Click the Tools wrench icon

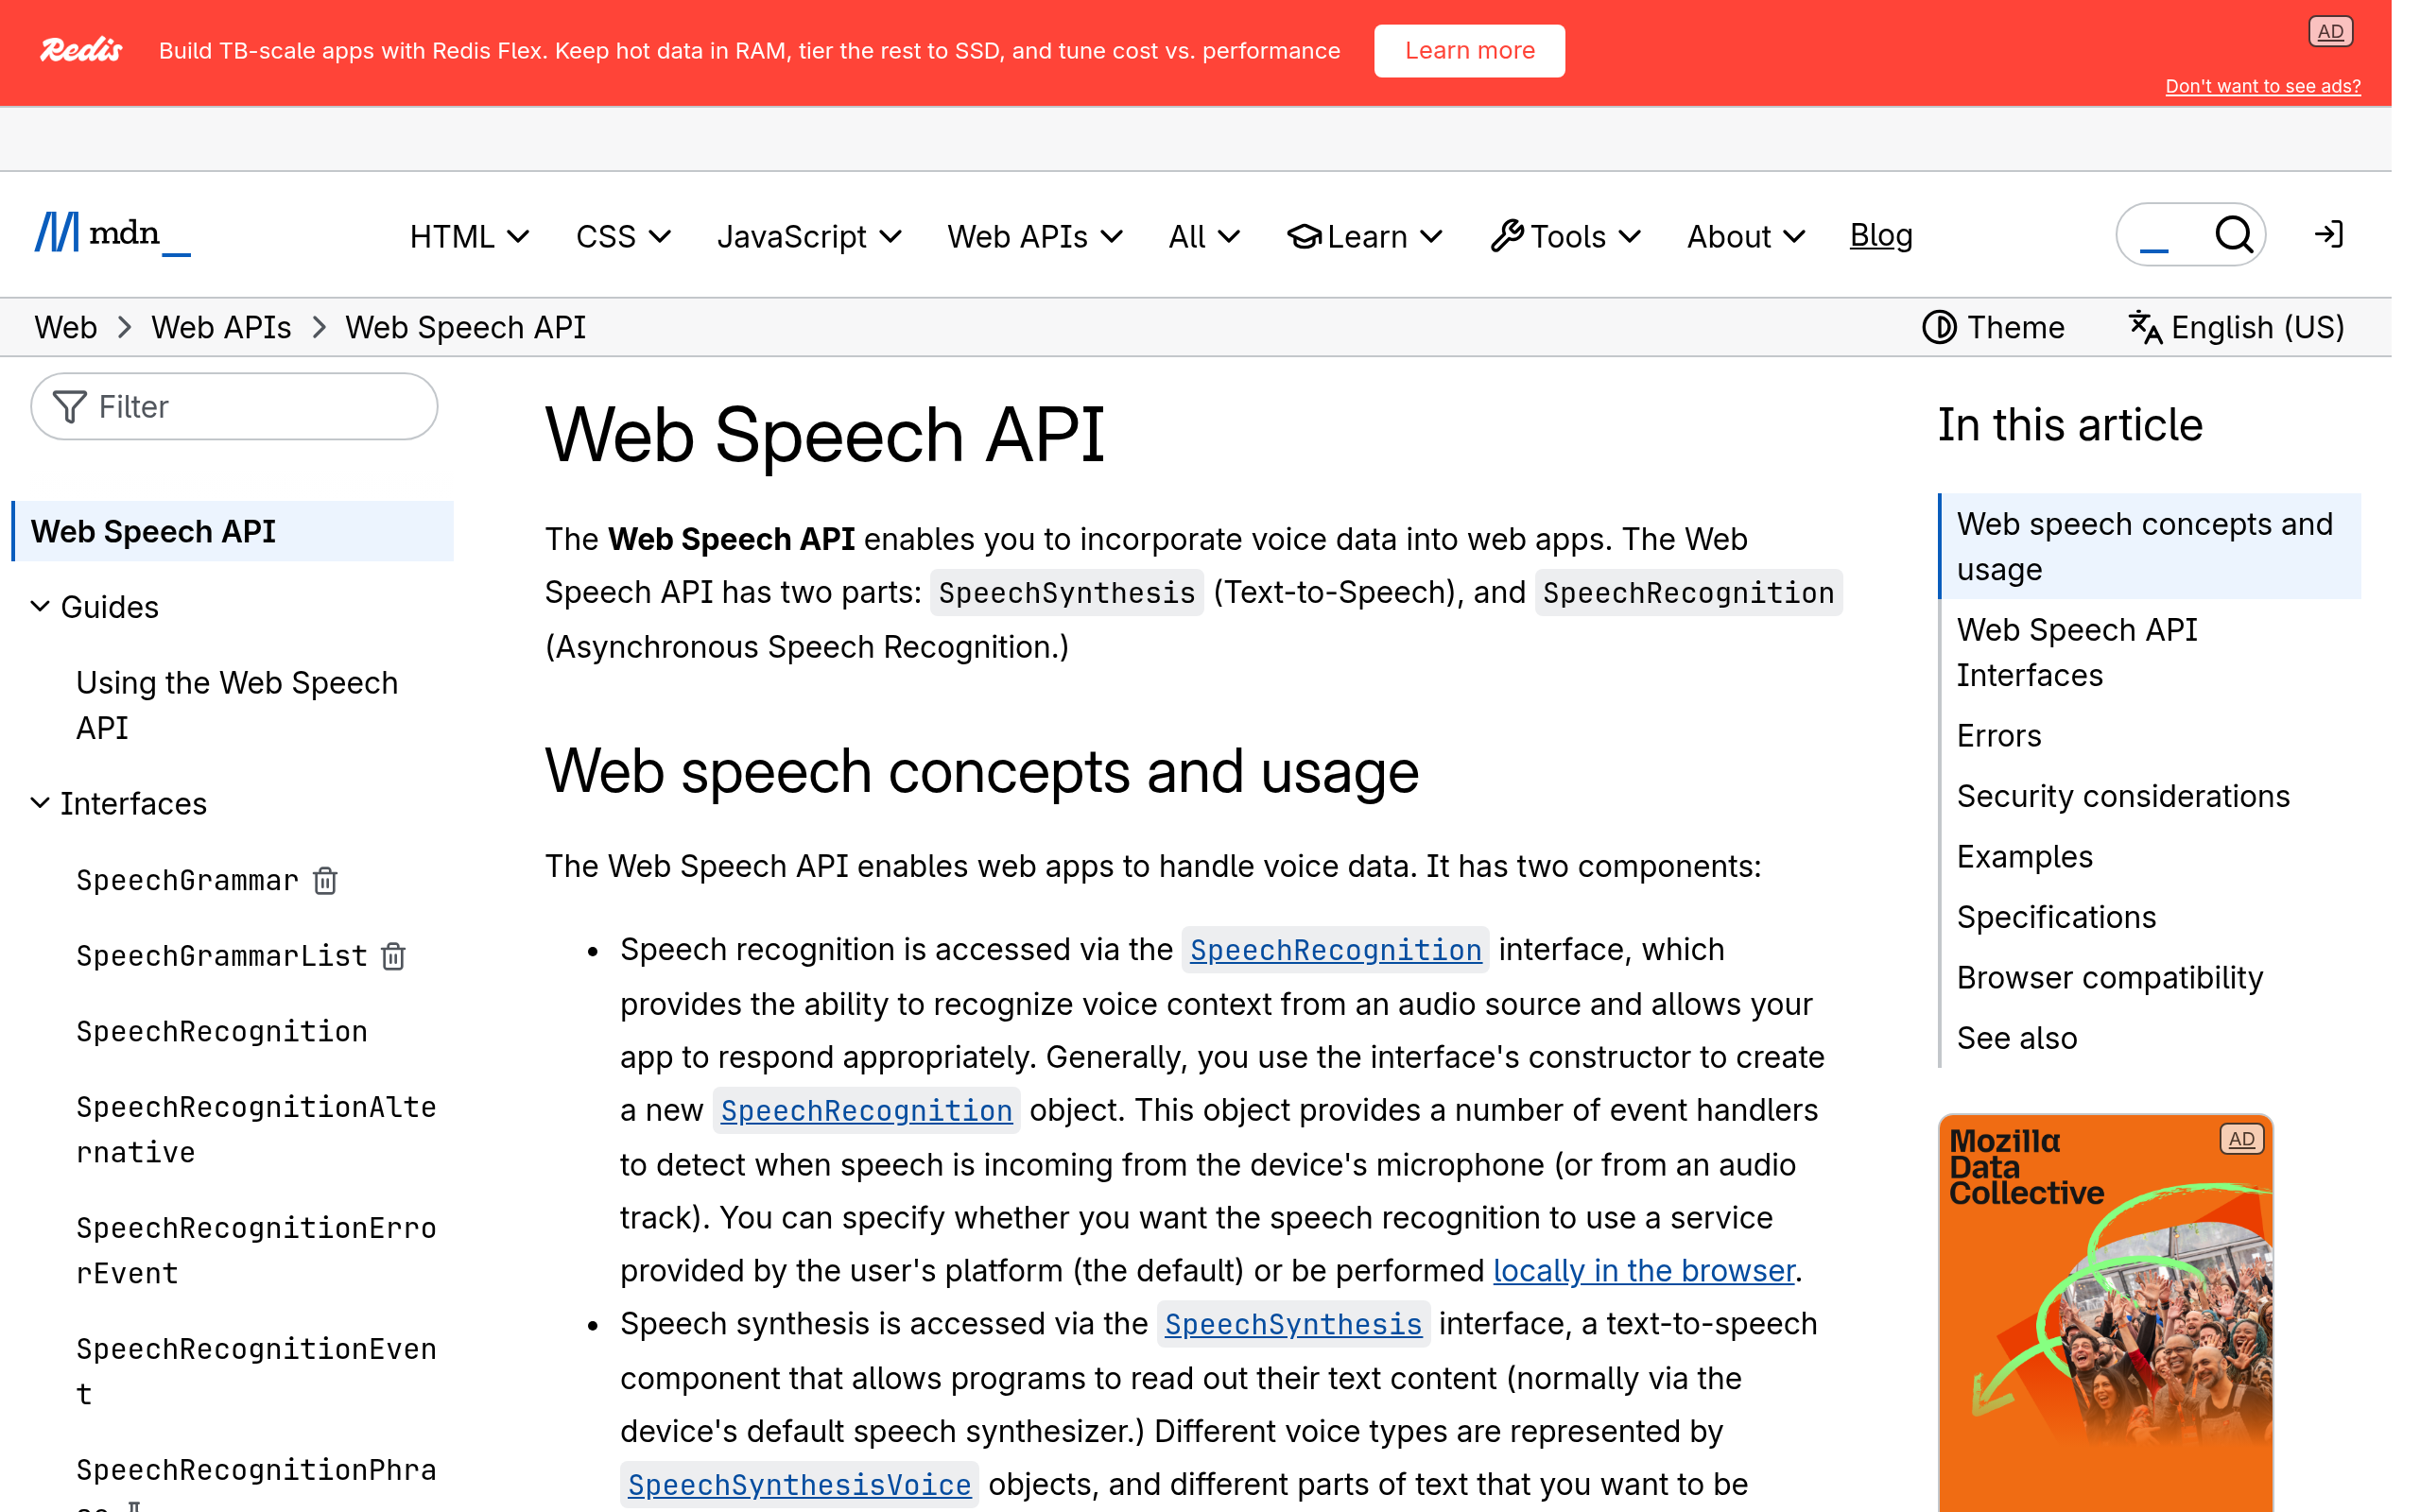click(1507, 236)
